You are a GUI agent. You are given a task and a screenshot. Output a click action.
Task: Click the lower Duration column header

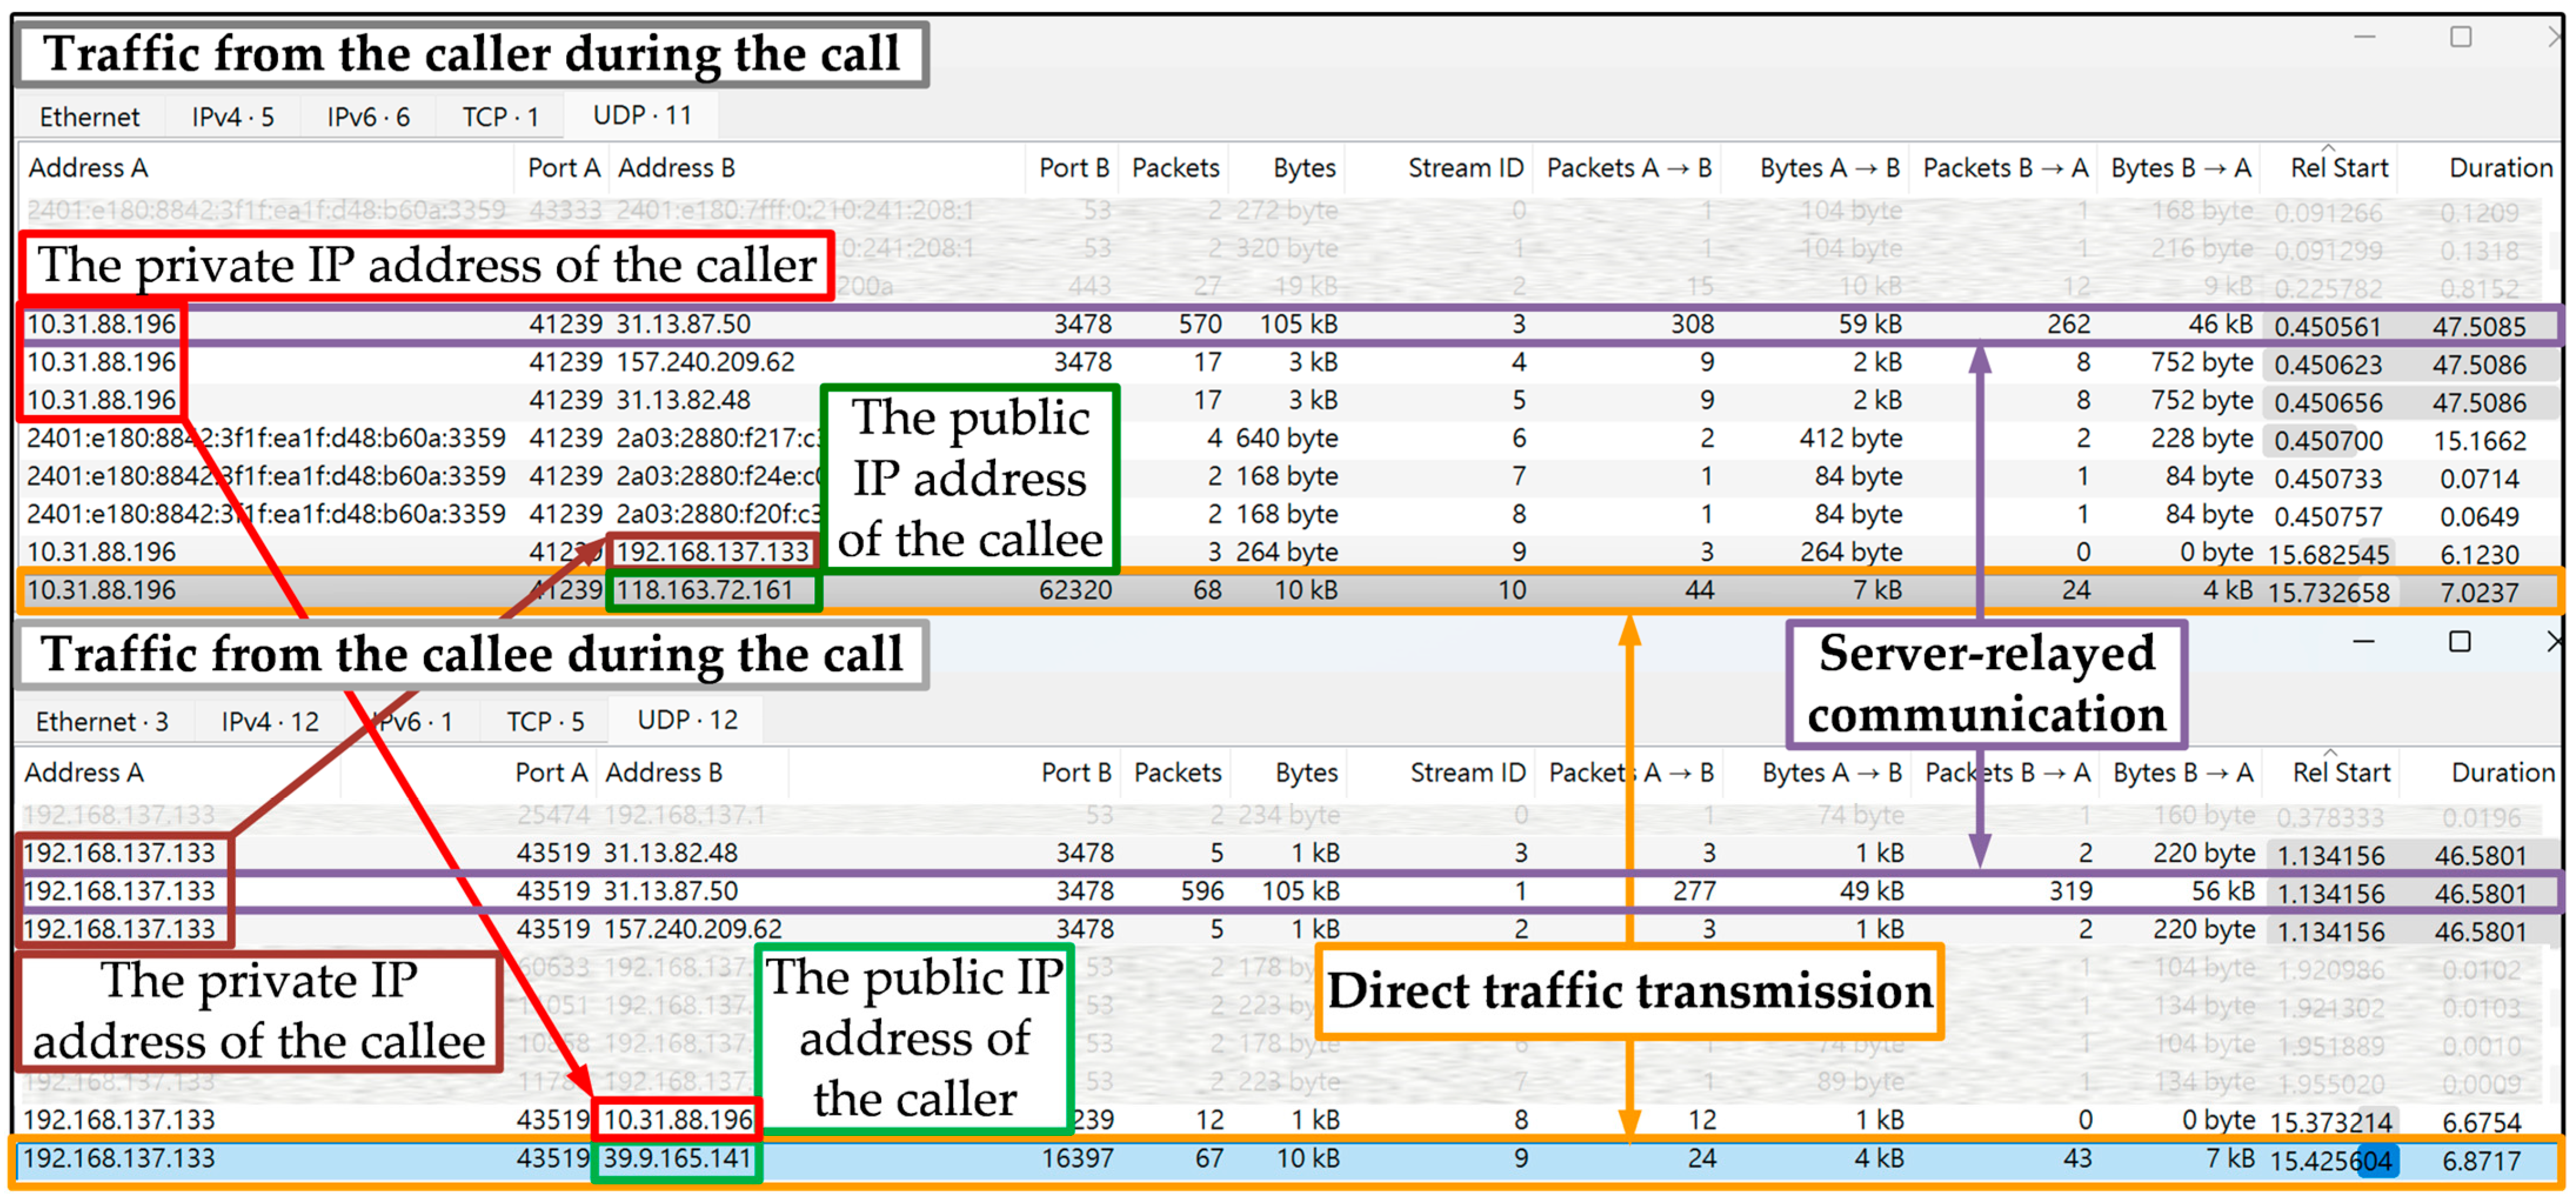[x=2502, y=772]
